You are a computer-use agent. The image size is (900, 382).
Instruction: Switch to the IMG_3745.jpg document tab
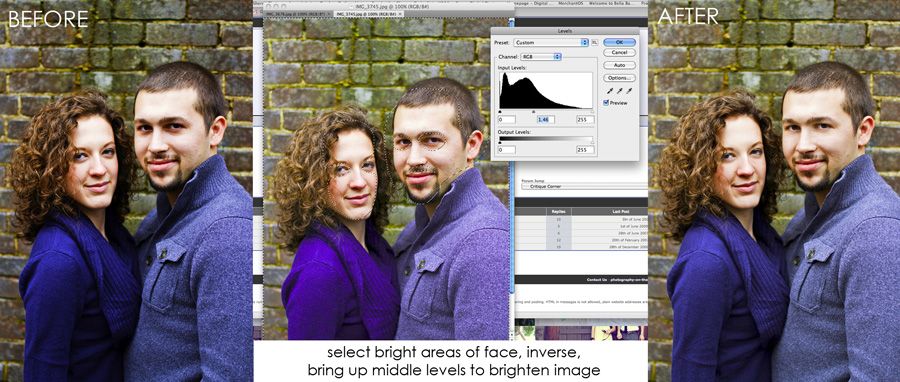(x=369, y=13)
